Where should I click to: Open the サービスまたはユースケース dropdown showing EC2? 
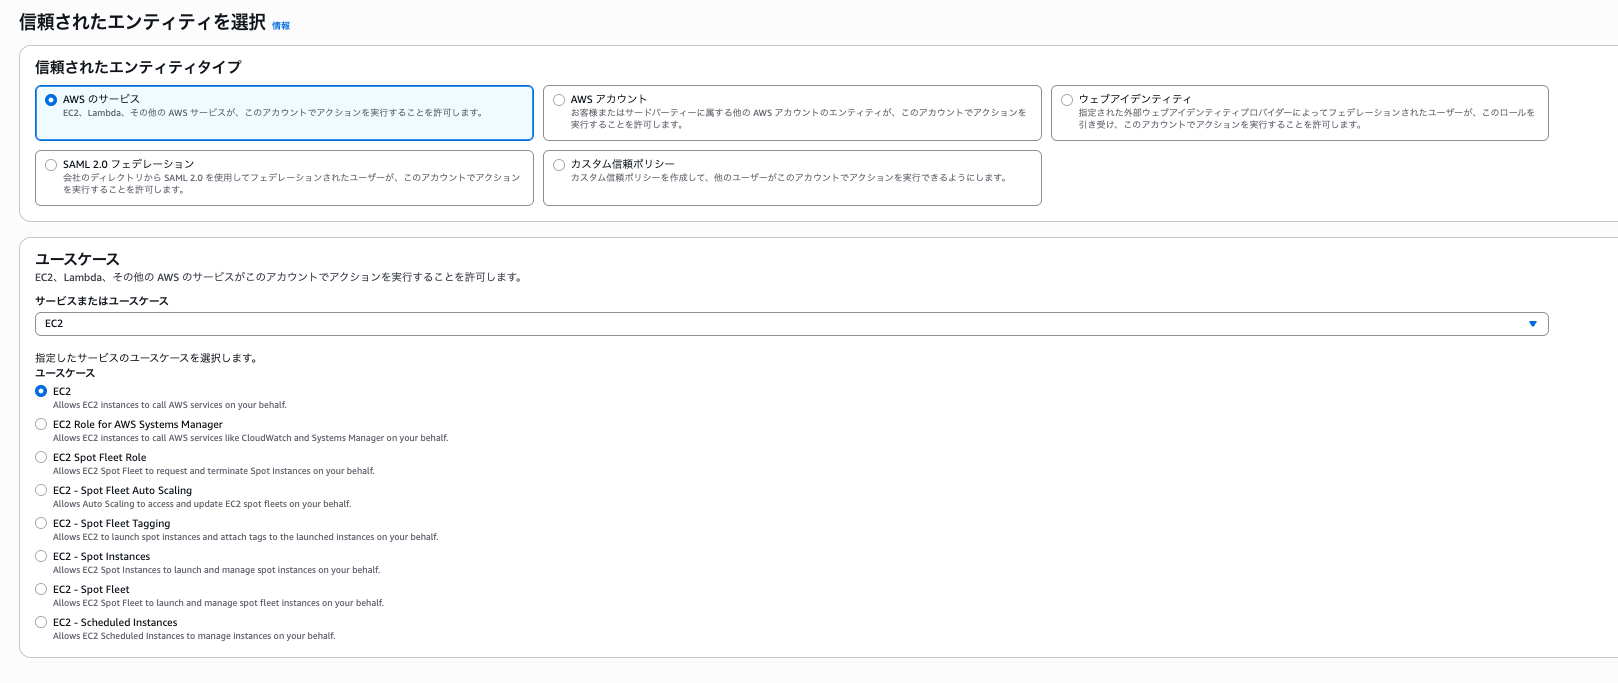pos(791,324)
